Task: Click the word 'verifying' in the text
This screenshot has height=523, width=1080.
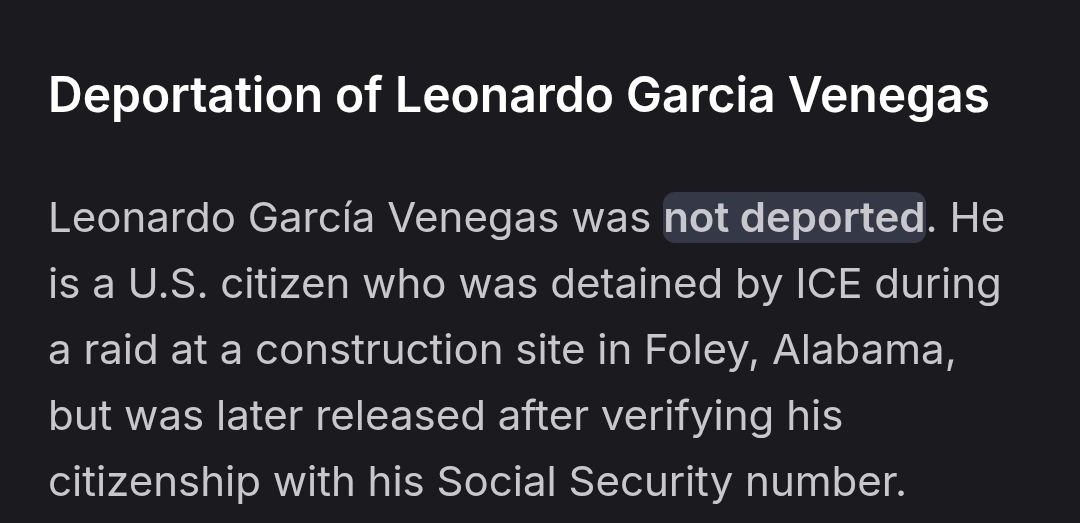Action: pos(686,416)
